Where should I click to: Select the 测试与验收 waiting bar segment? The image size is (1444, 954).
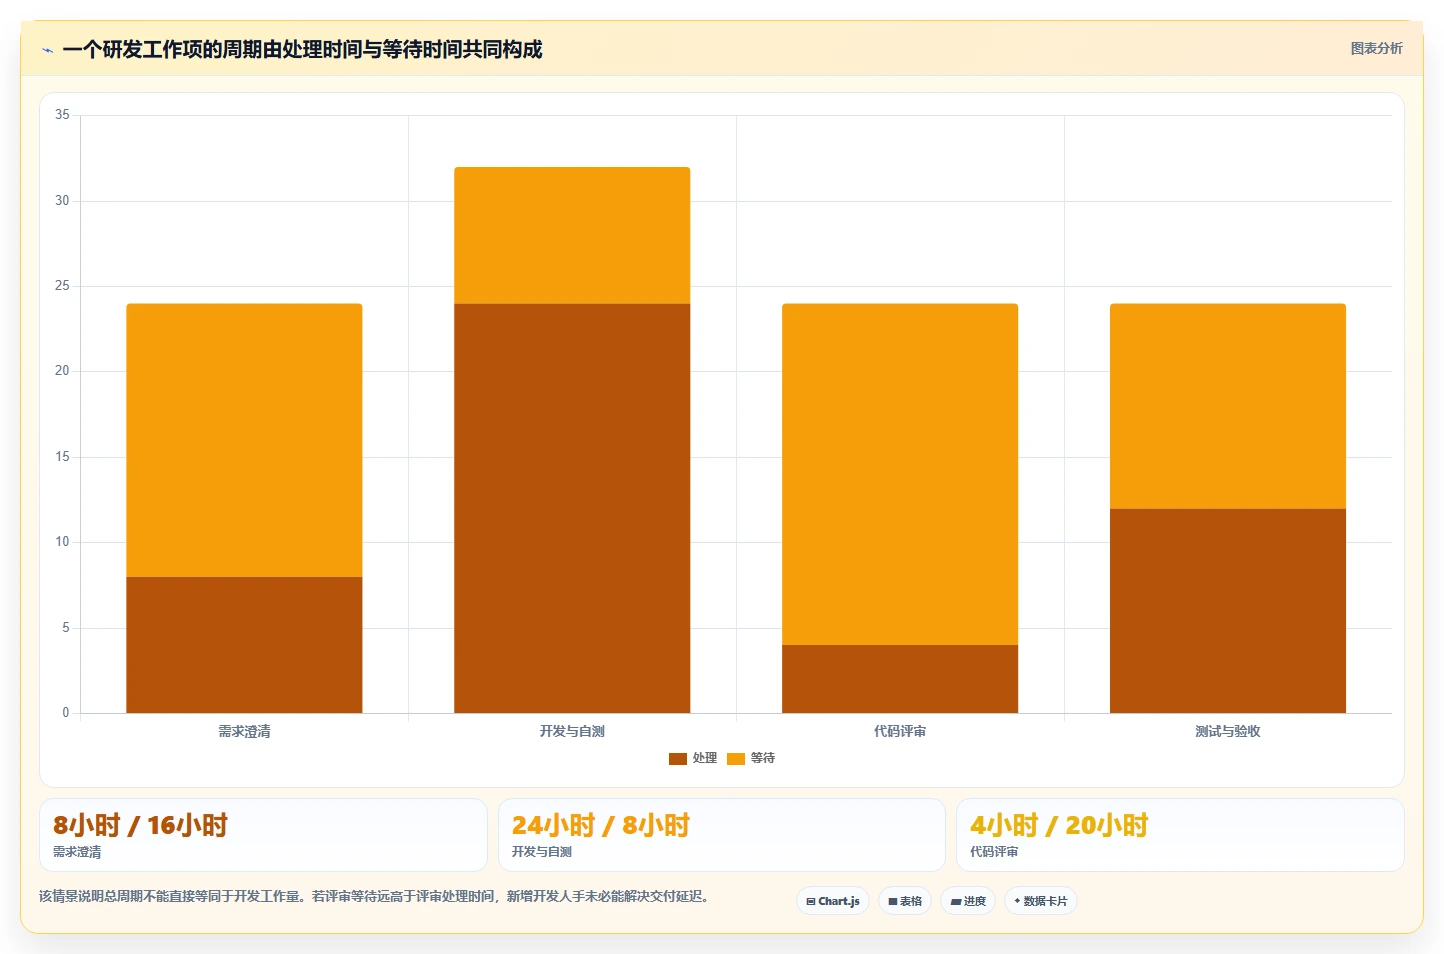click(x=1228, y=406)
